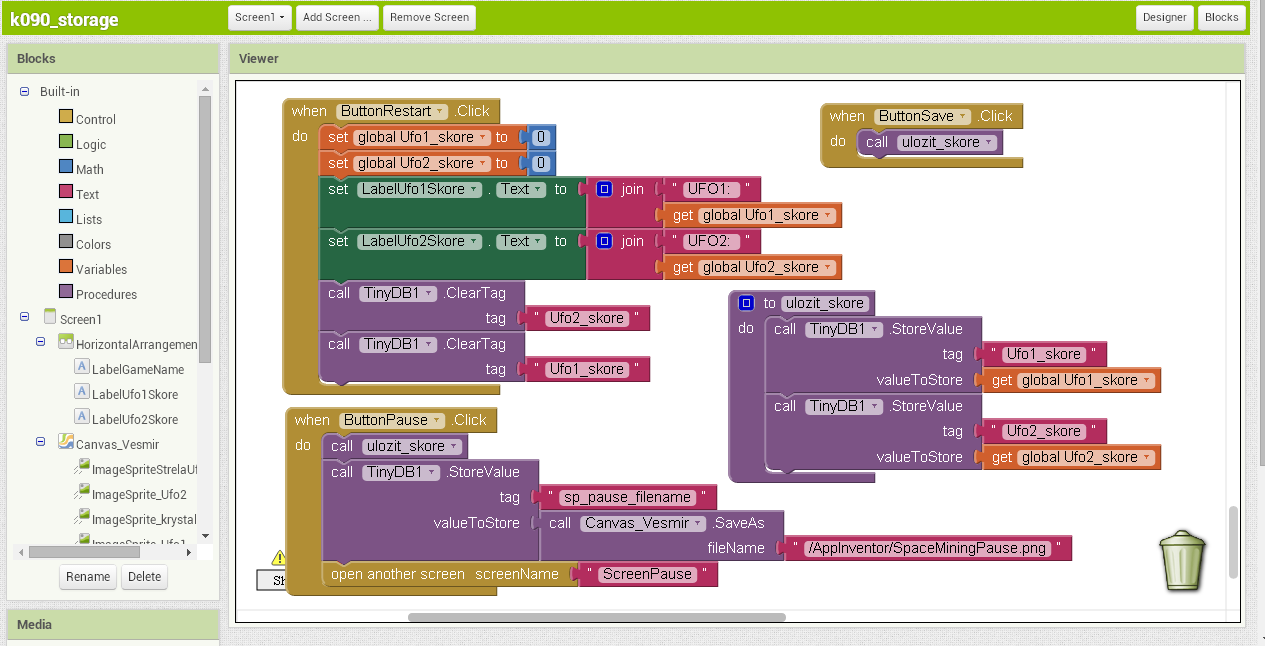Click the warning triangle icon in viewer
The height and width of the screenshot is (646, 1265).
point(278,558)
